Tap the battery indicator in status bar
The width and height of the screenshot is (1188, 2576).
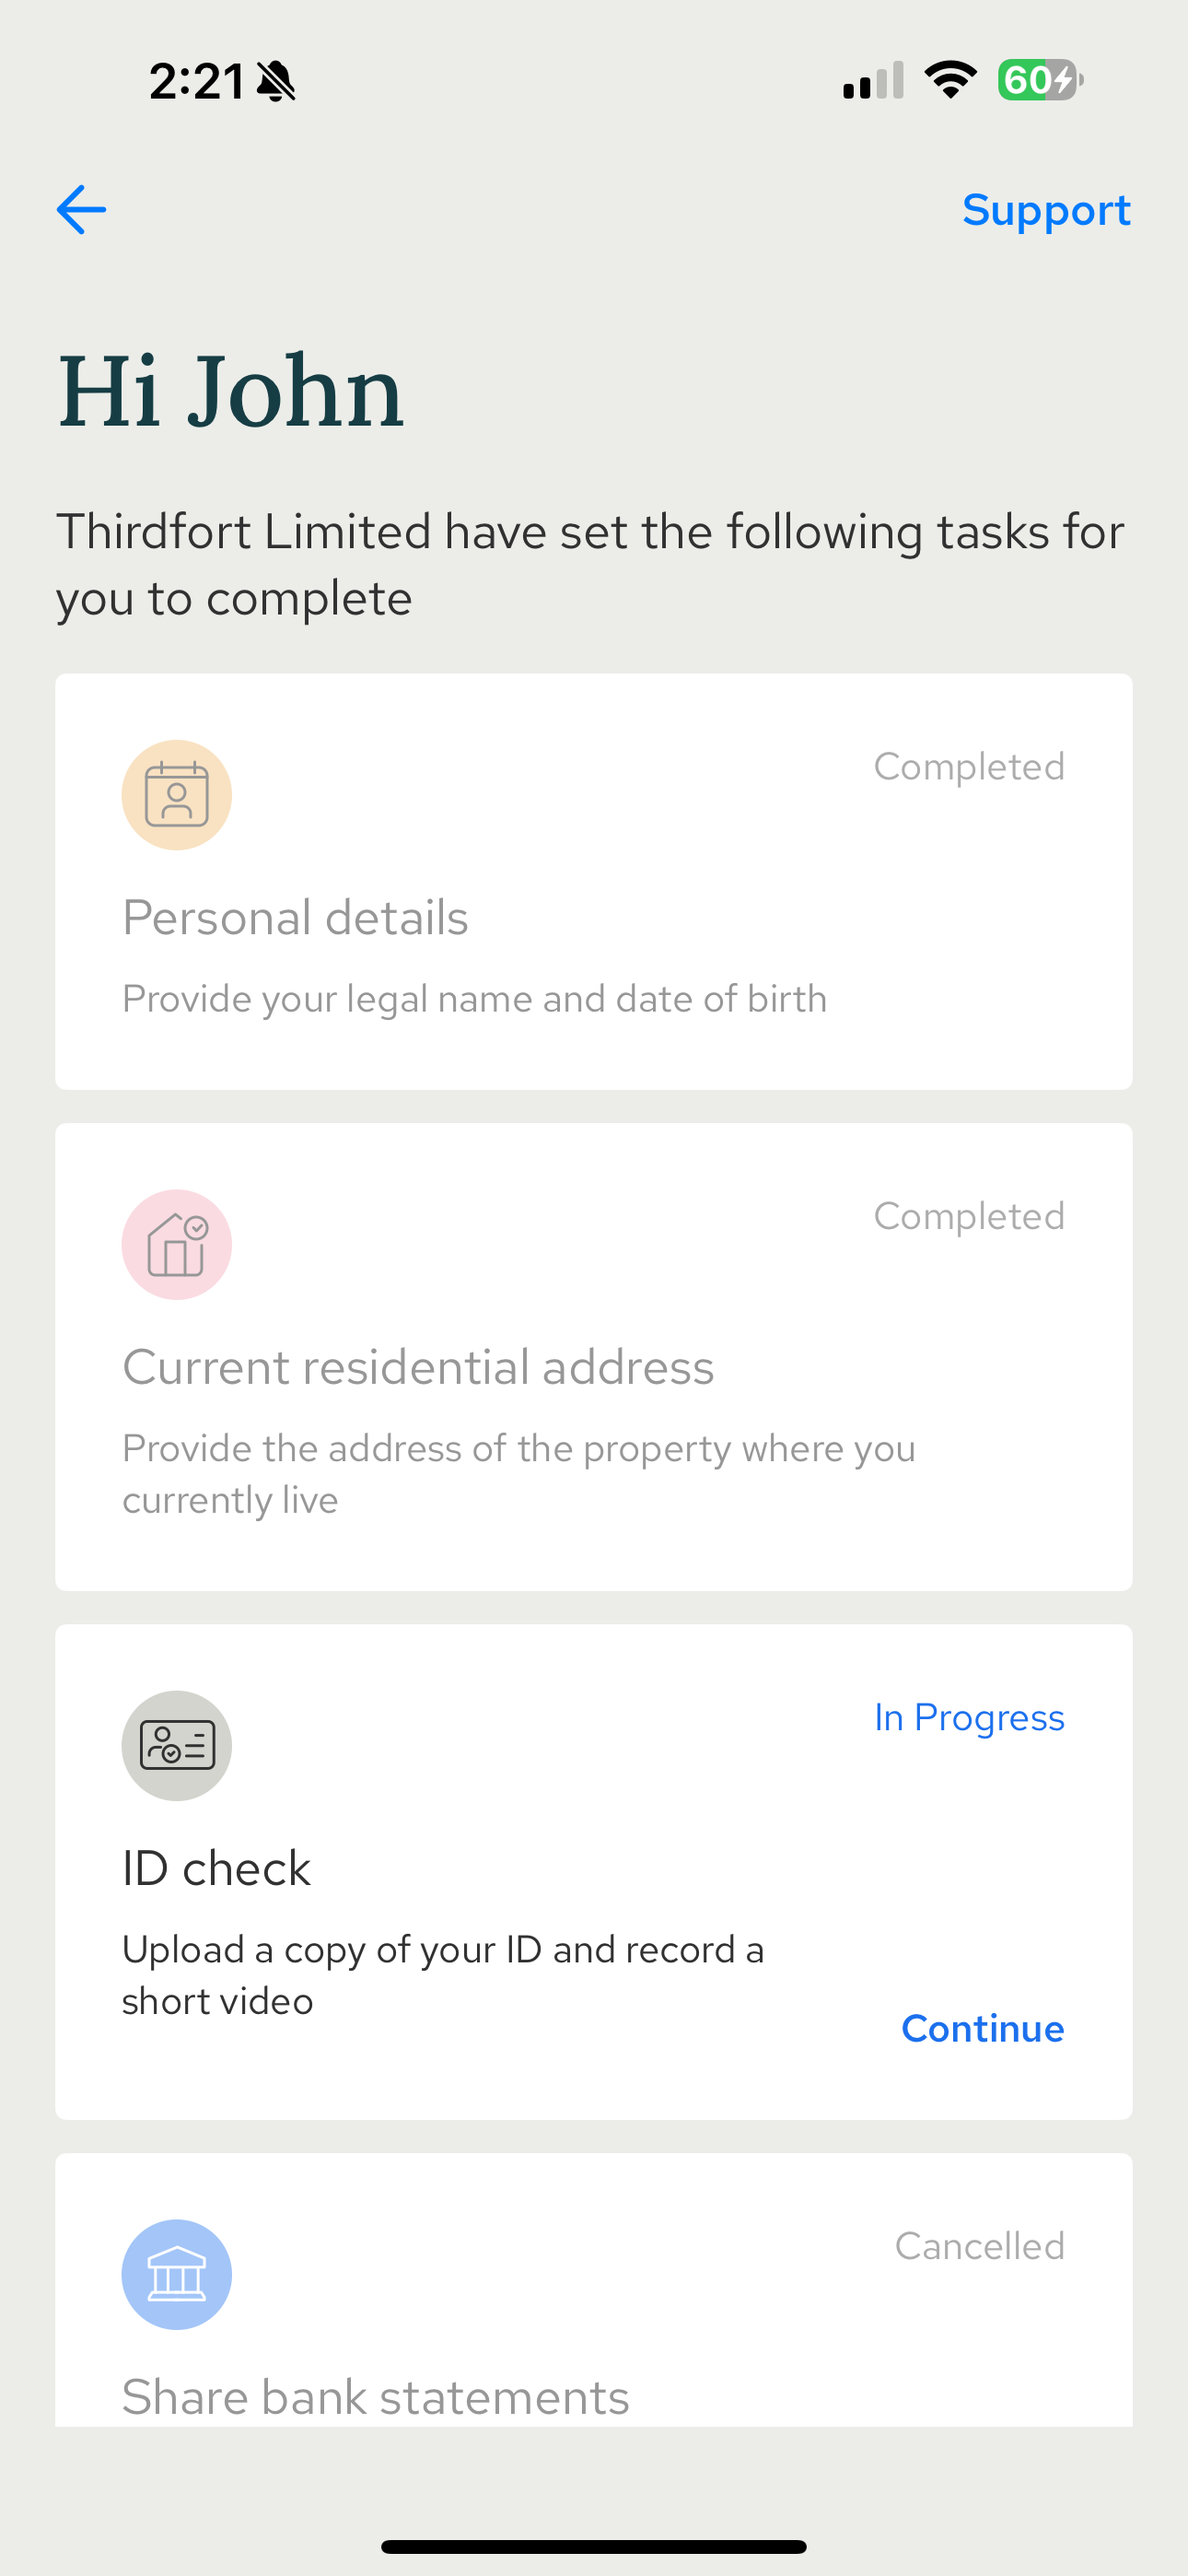(1040, 80)
